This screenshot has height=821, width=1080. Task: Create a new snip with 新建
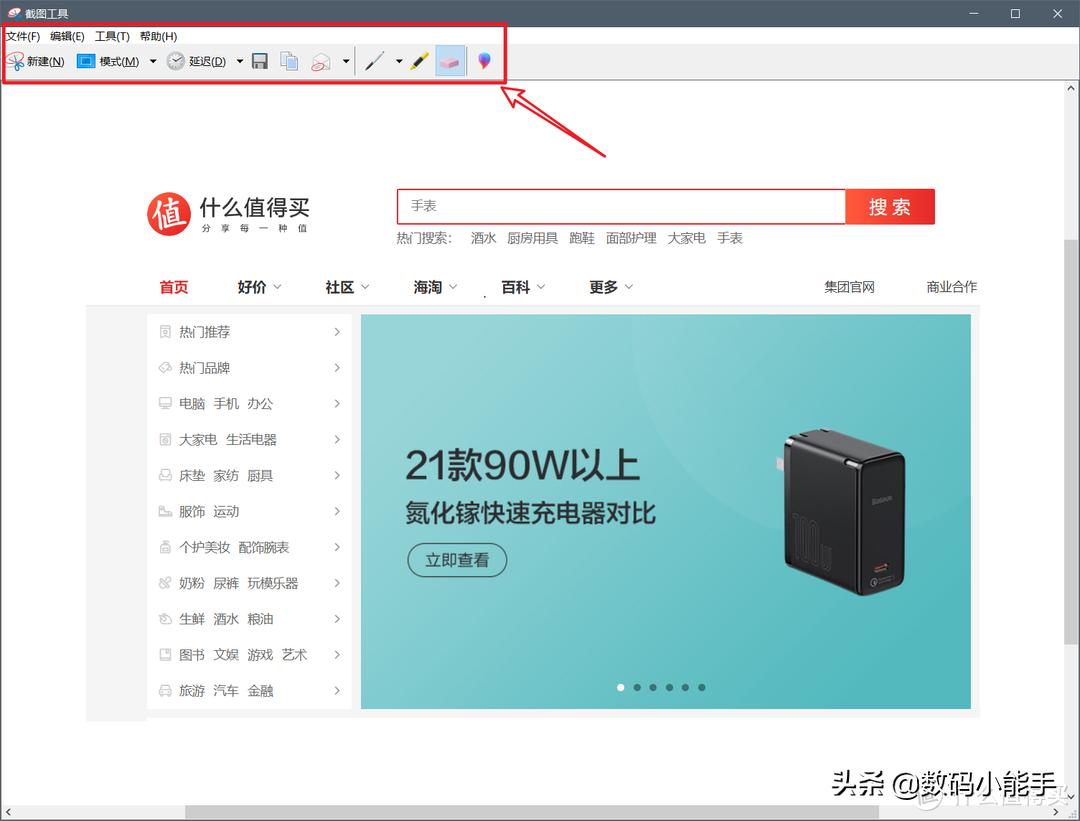[38, 60]
